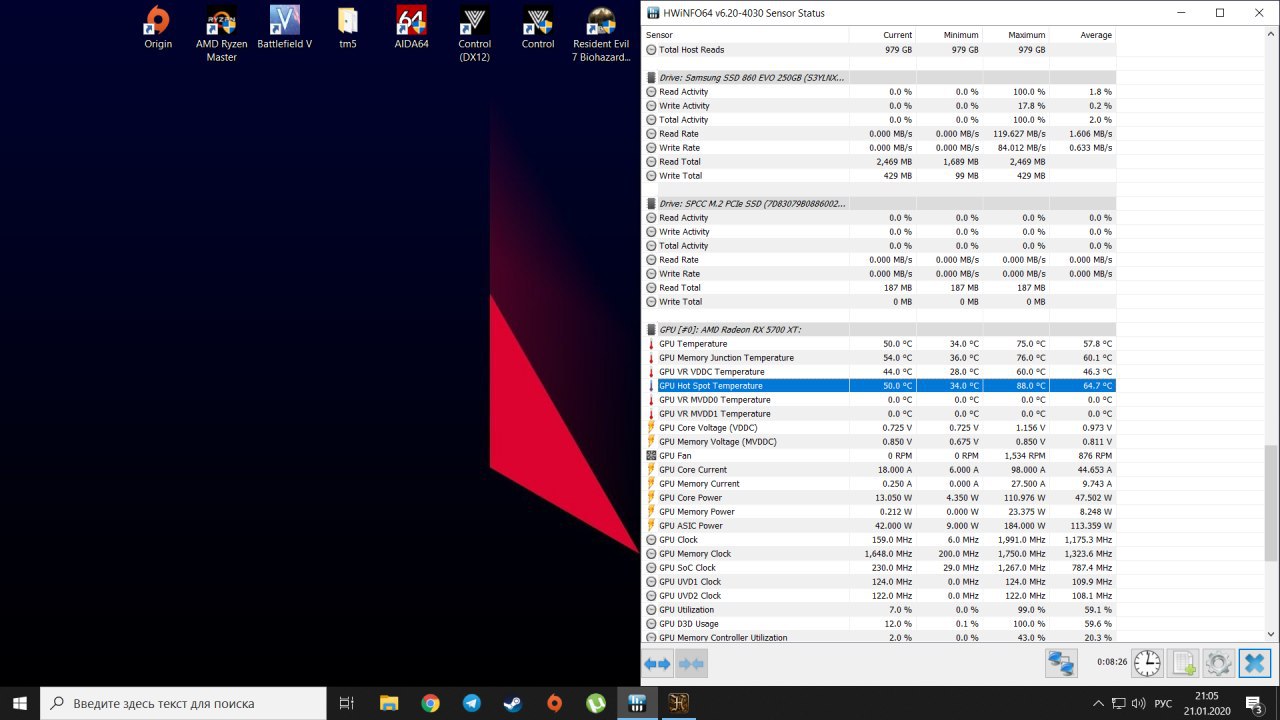The width and height of the screenshot is (1280, 720).
Task: Open the game icon right of HWiNFO on the taskbar
Action: click(679, 703)
